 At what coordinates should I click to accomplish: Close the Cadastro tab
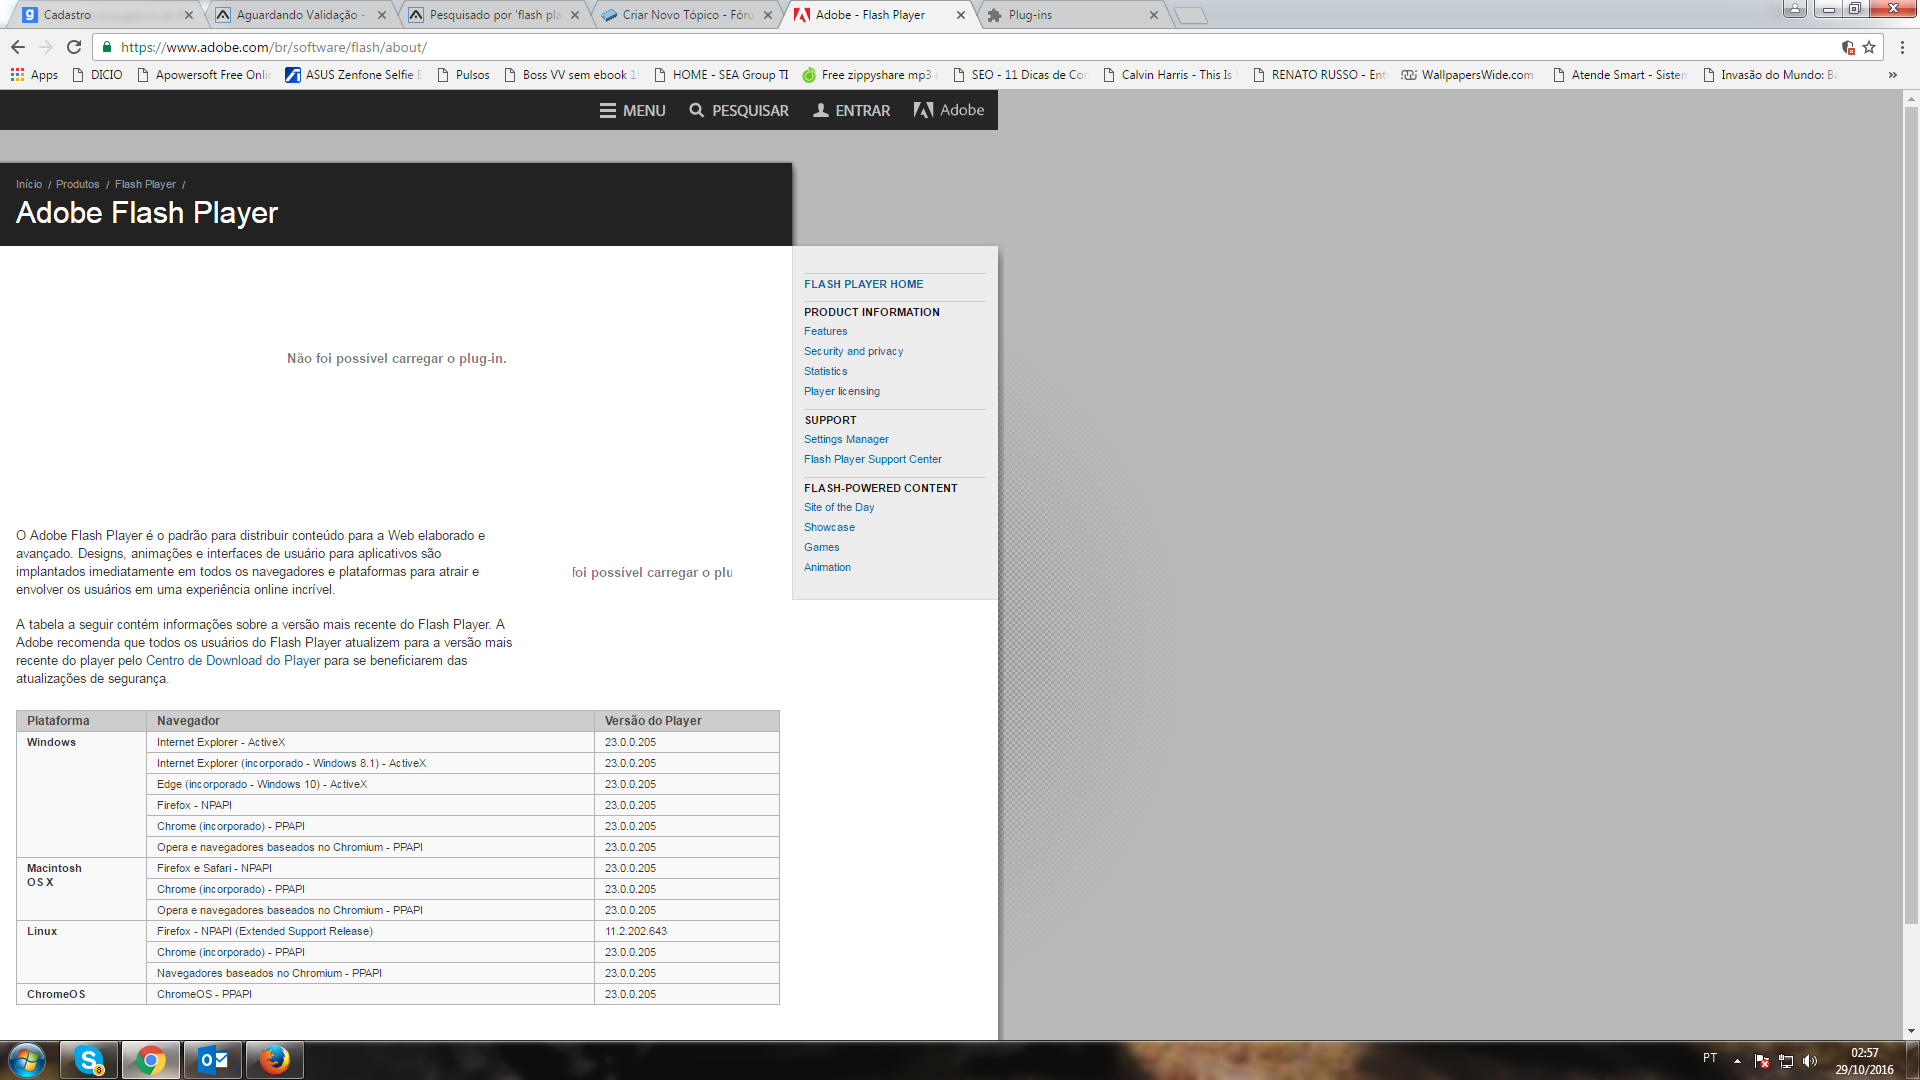coord(188,15)
